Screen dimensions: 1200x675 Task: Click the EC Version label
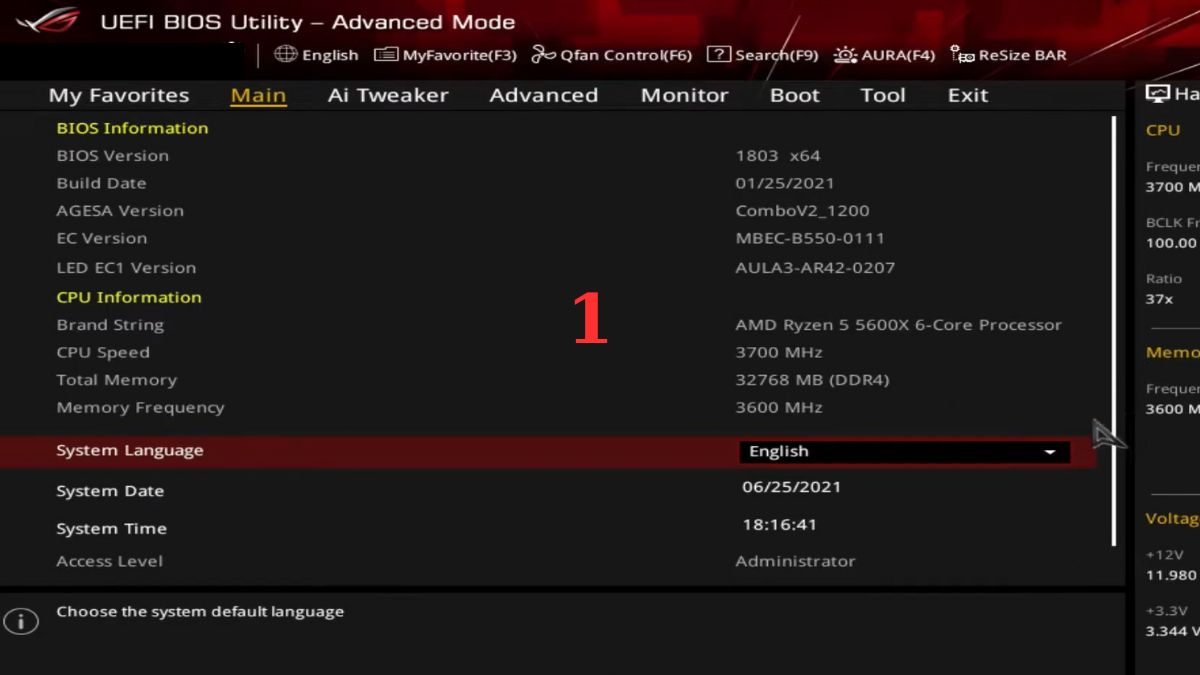pos(102,239)
